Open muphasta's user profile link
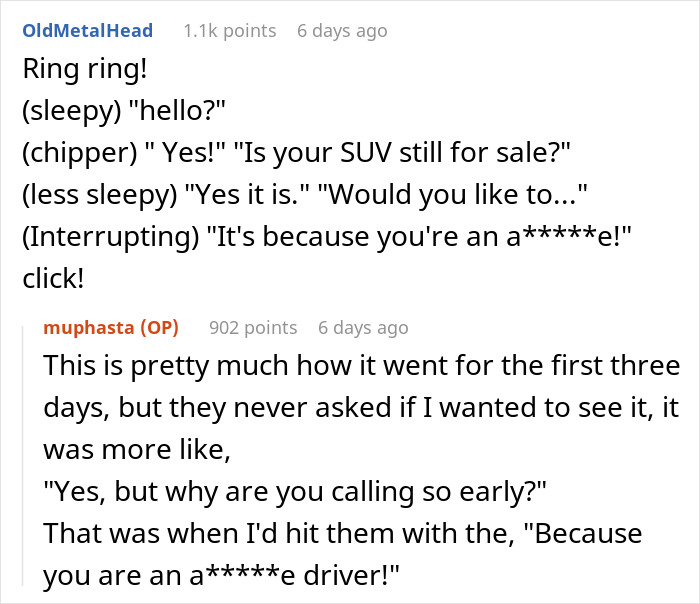 pyautogui.click(x=88, y=328)
